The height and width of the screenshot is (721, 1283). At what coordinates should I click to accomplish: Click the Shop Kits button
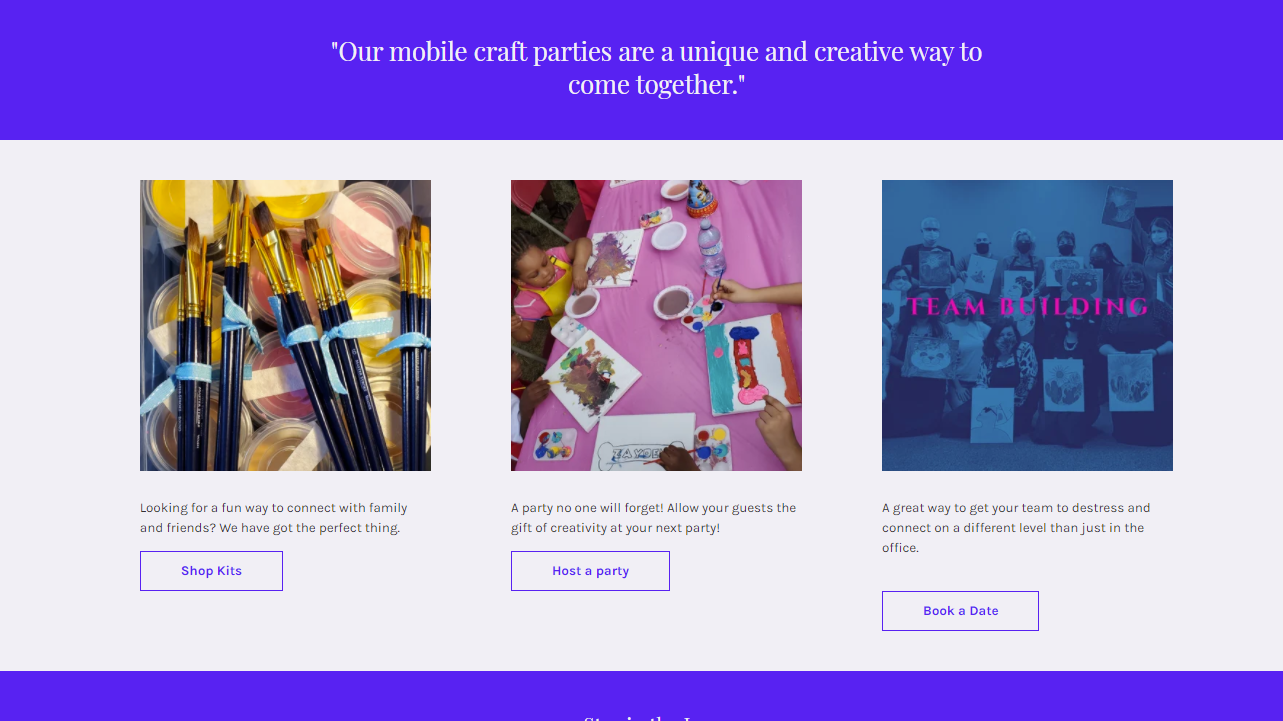pos(211,571)
